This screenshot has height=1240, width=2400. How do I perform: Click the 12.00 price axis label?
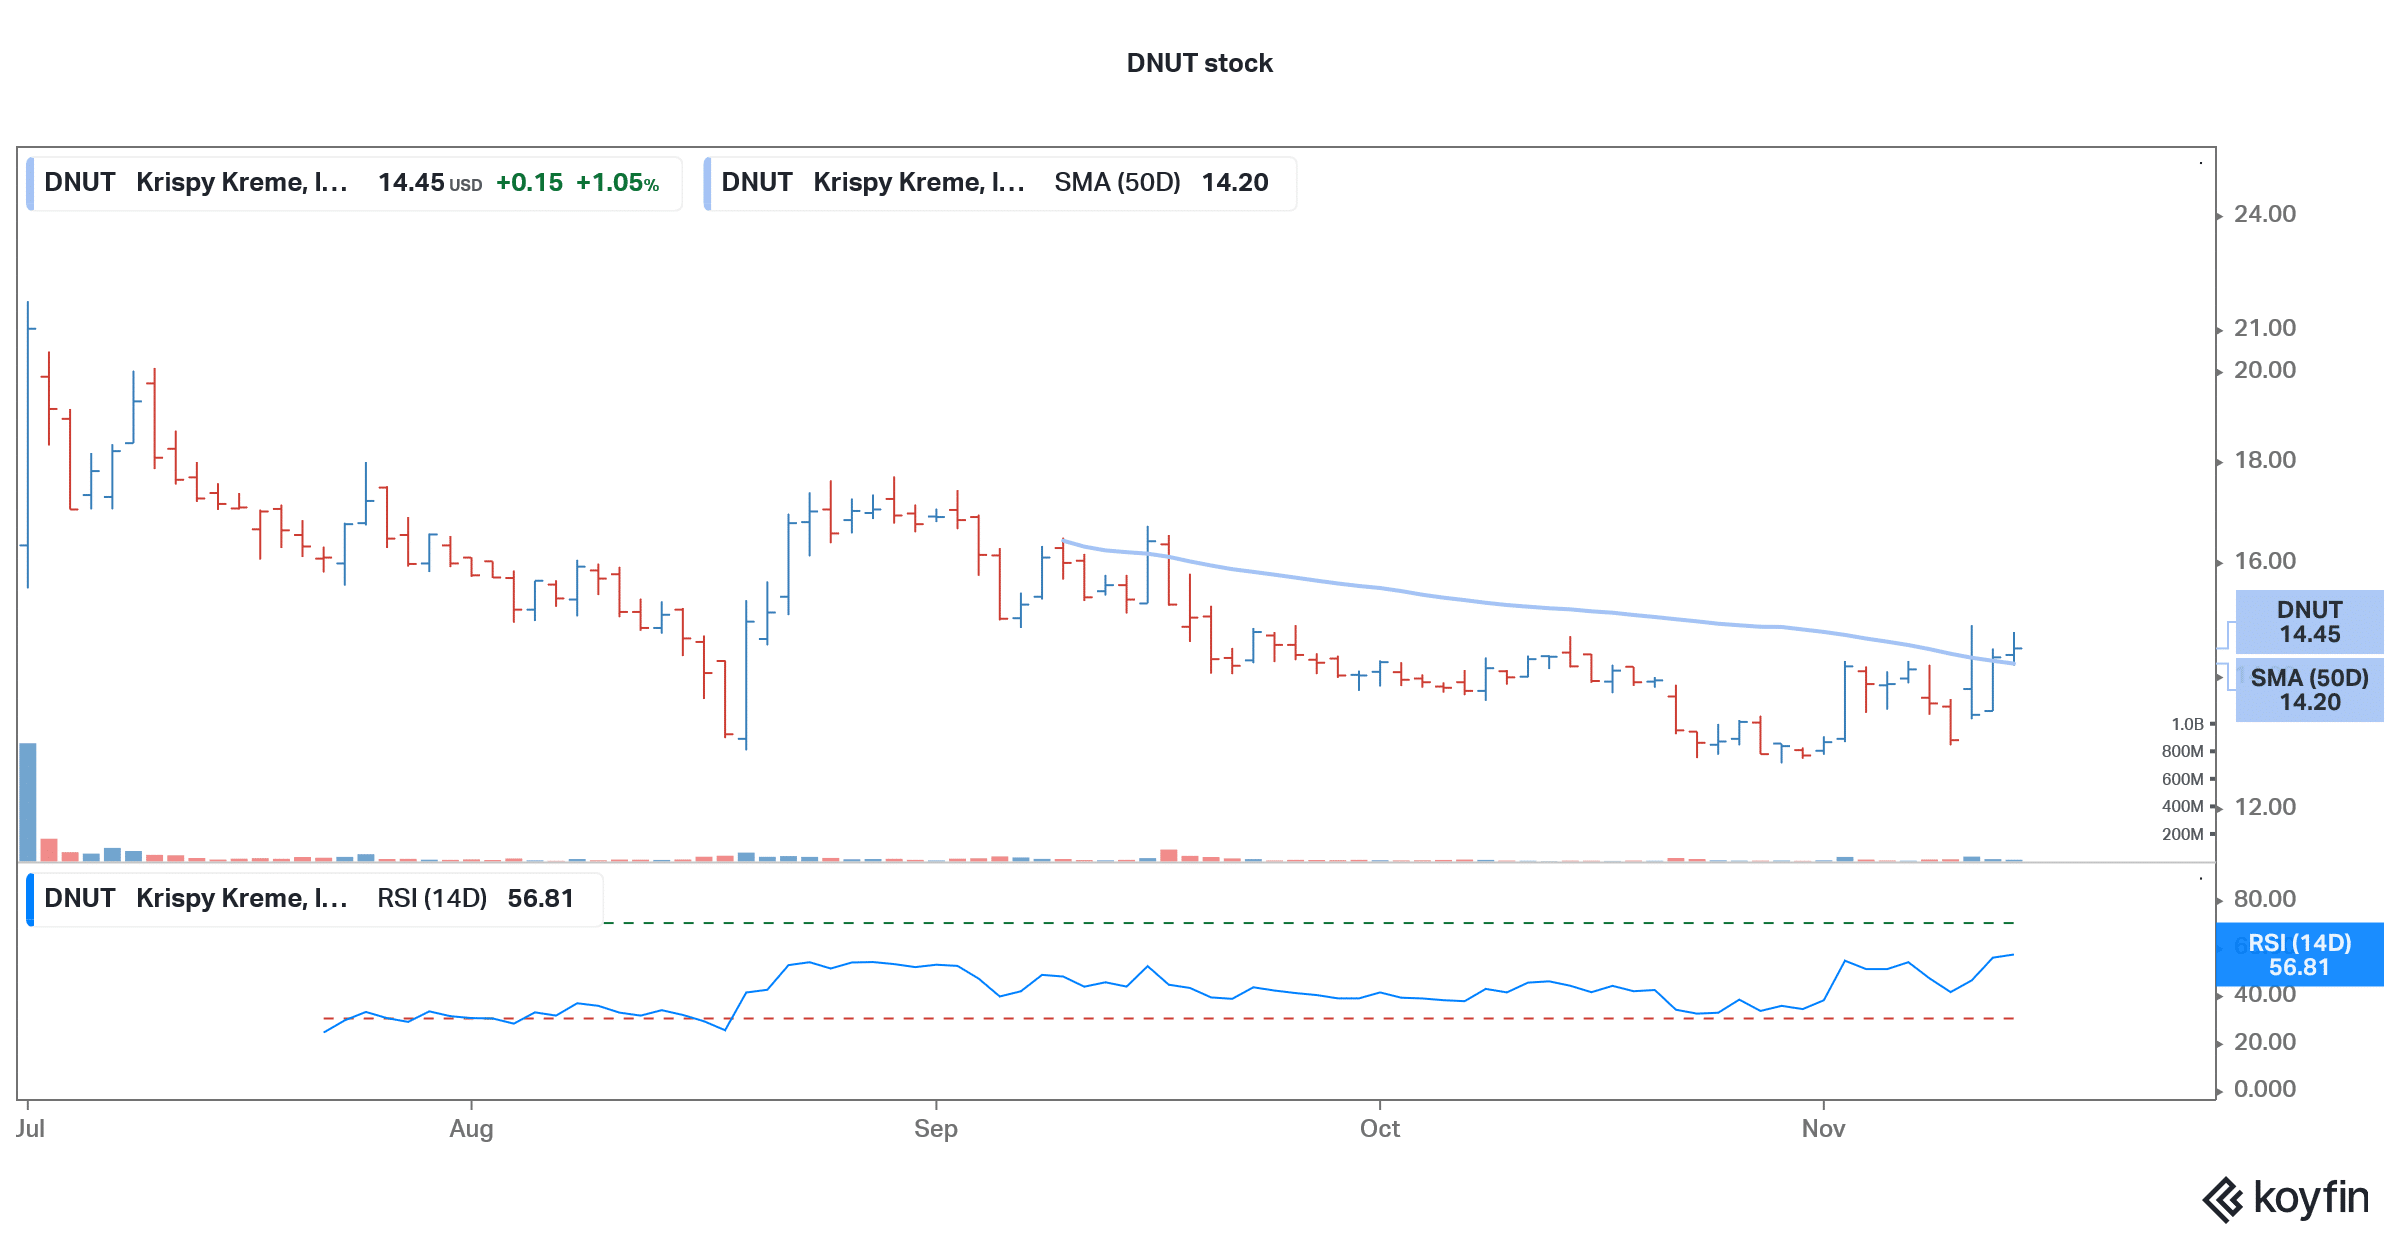(2265, 807)
